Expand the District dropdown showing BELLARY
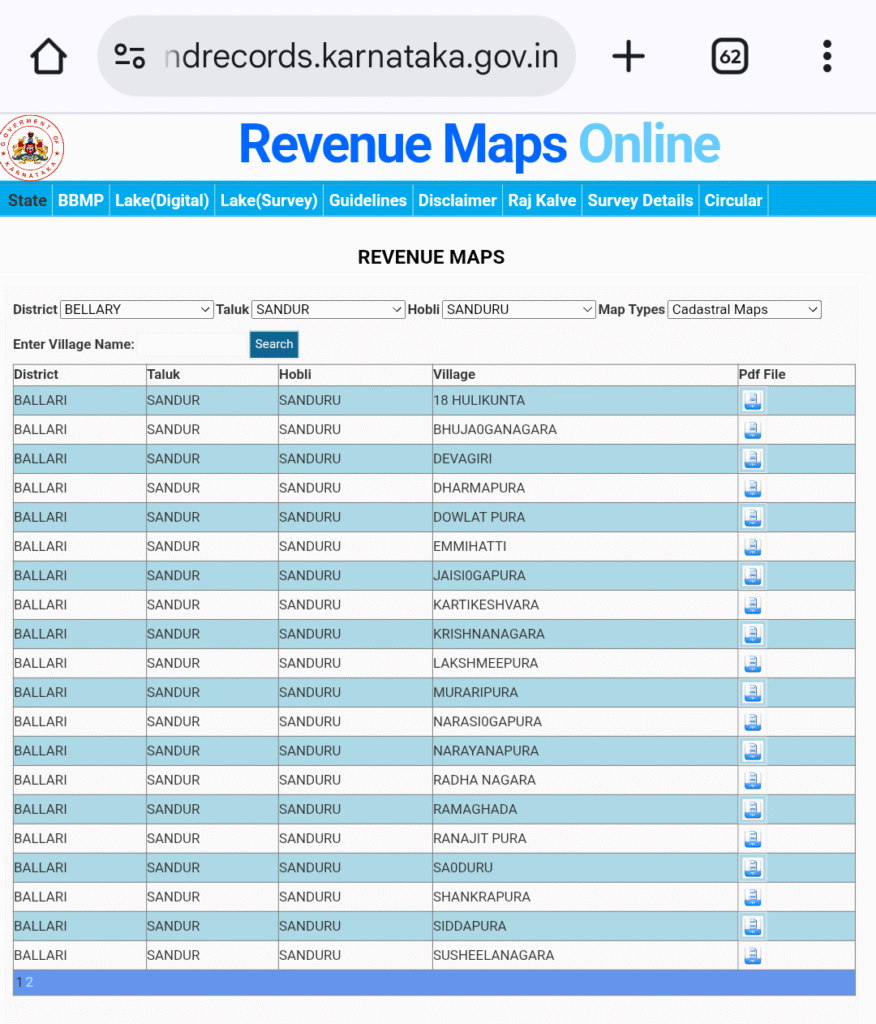Screen dimensions: 876x1024 [x=137, y=310]
